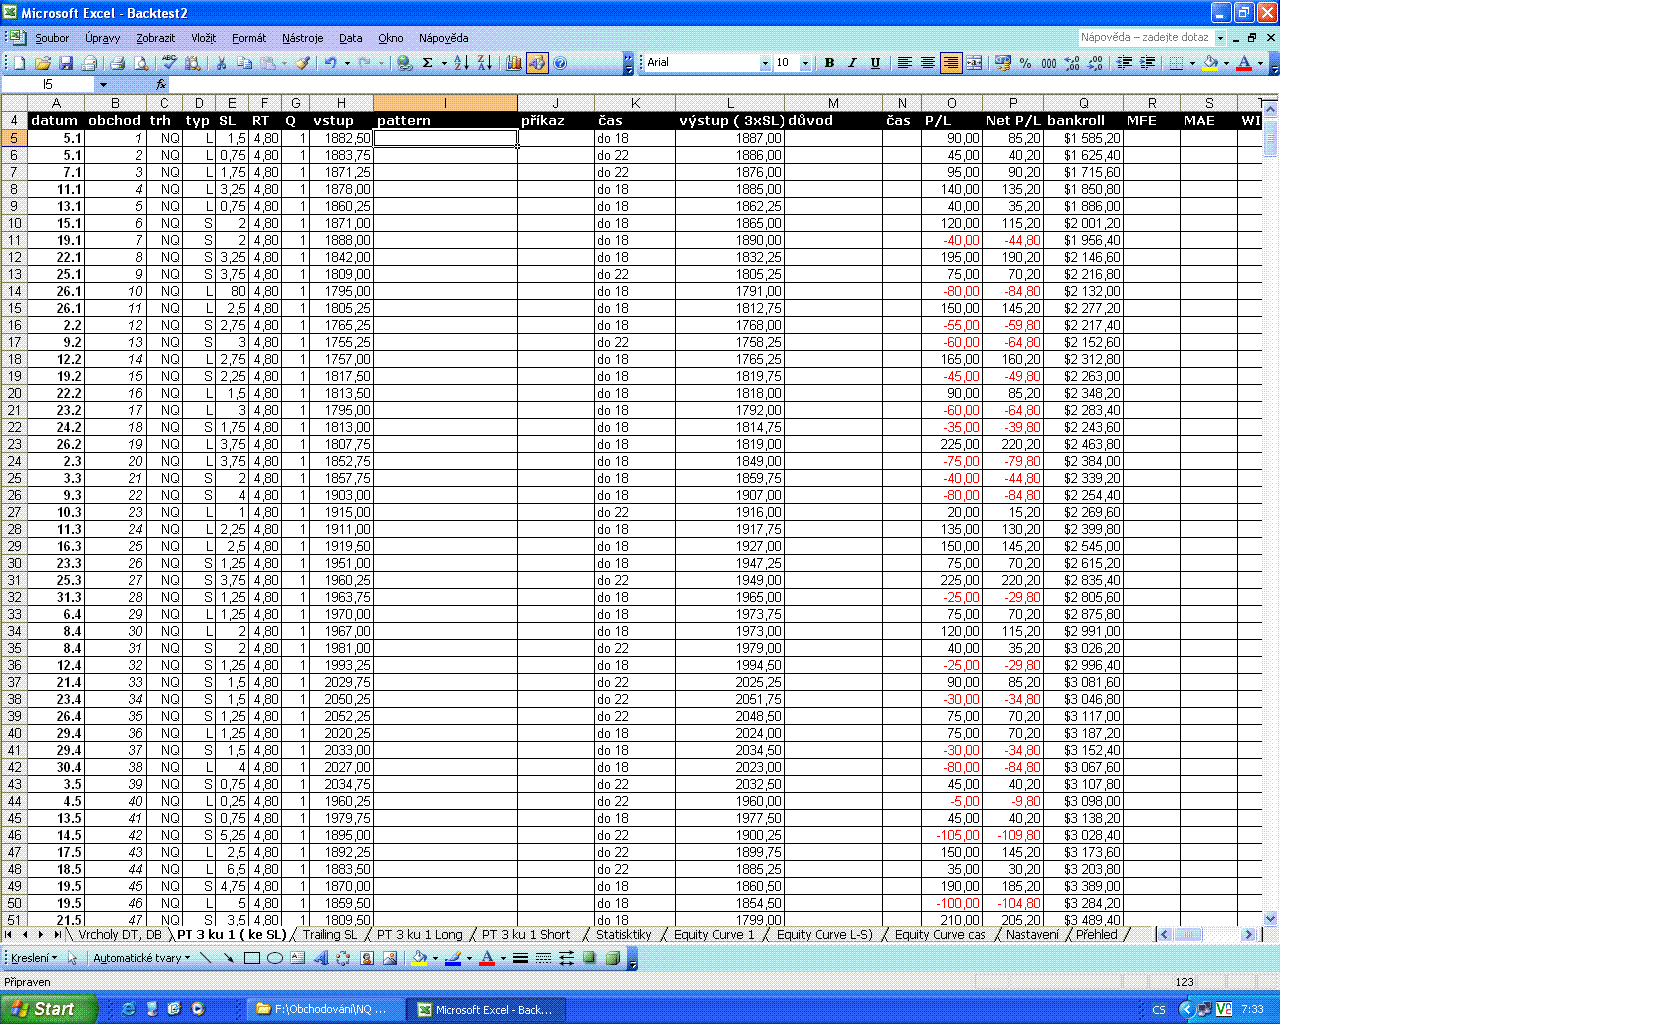Jump to the first sheet tab
This screenshot has height=1024, width=1680.
[9, 935]
